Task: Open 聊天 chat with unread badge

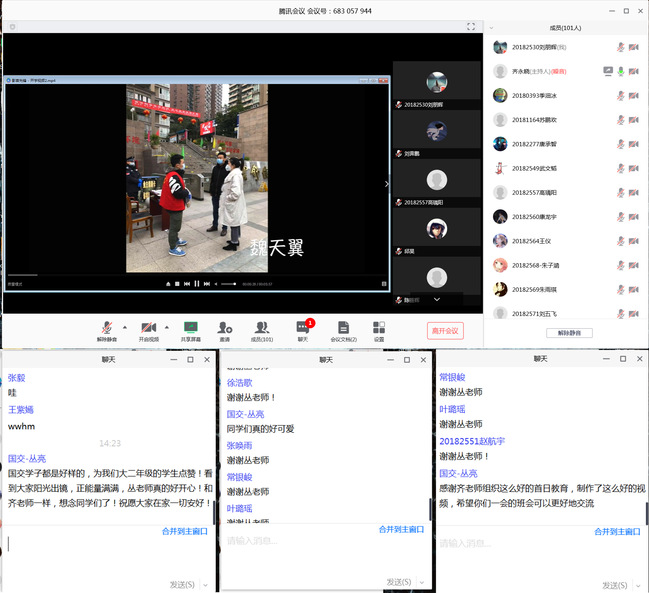Action: (x=303, y=328)
